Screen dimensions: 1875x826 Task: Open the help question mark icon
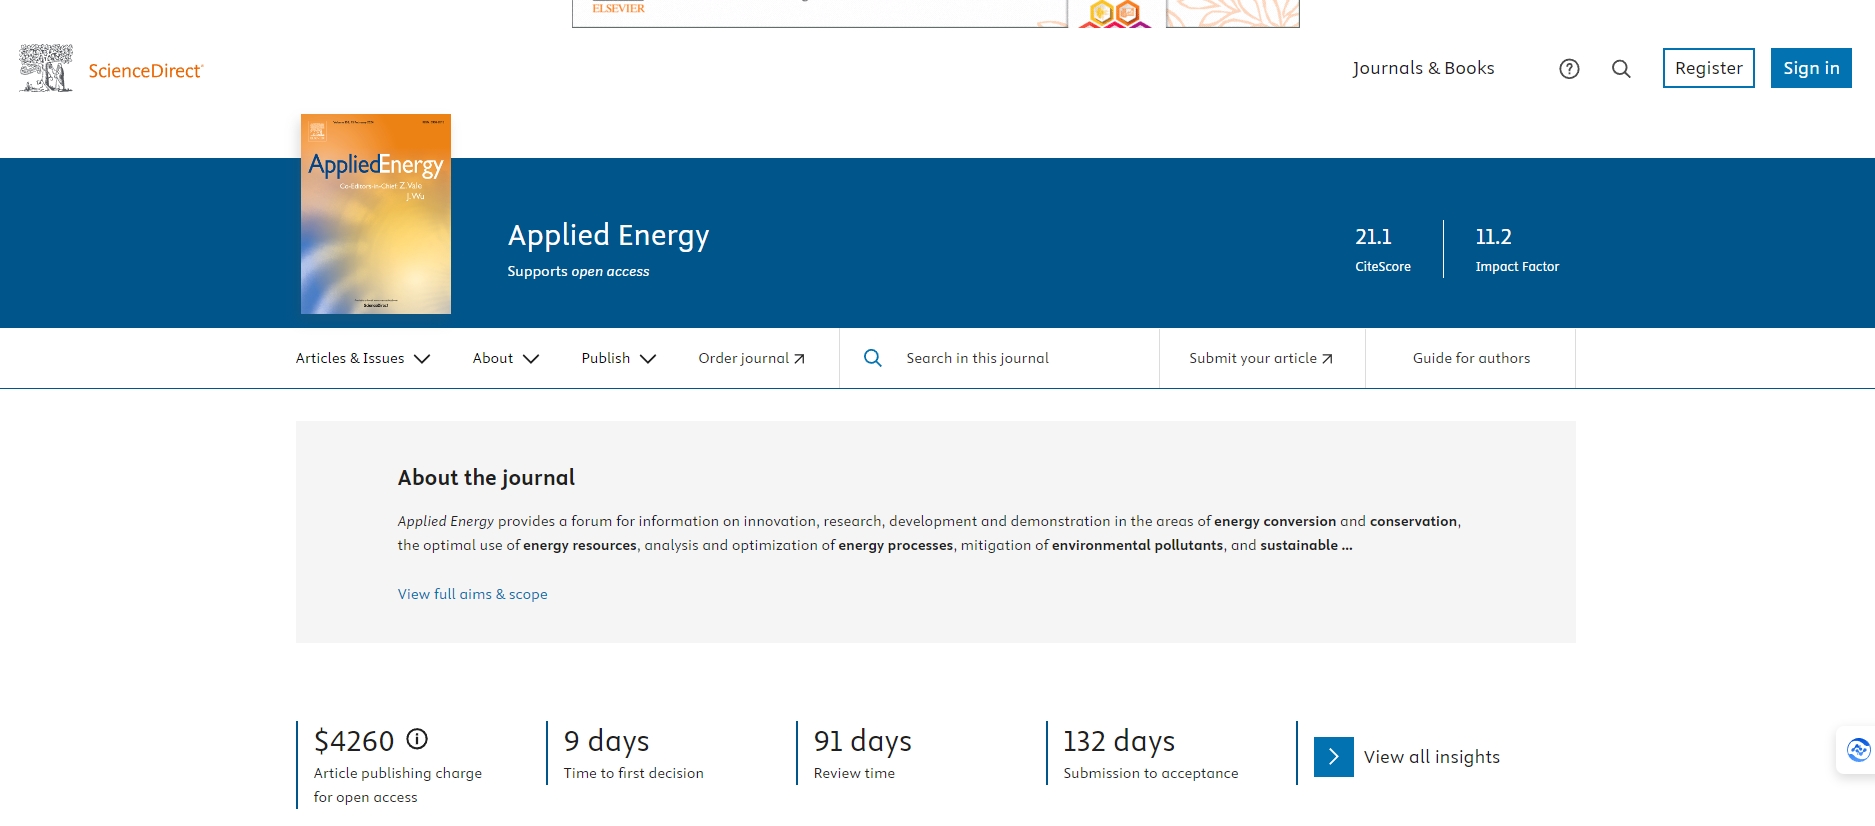pyautogui.click(x=1569, y=69)
